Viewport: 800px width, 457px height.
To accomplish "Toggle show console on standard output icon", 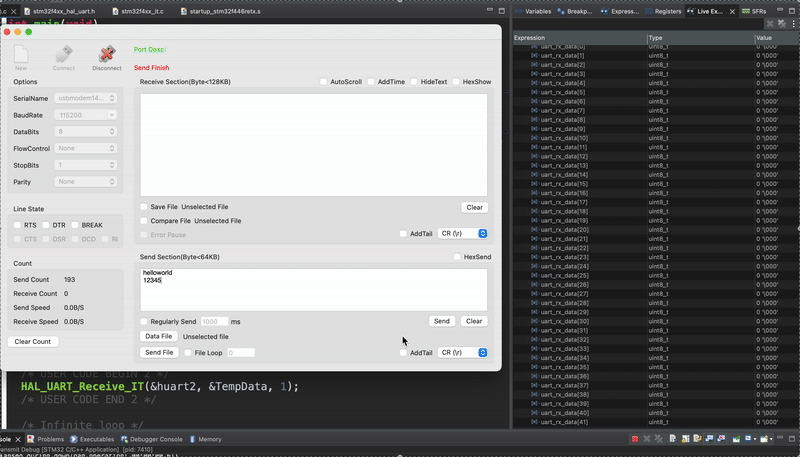I will pyautogui.click(x=709, y=439).
